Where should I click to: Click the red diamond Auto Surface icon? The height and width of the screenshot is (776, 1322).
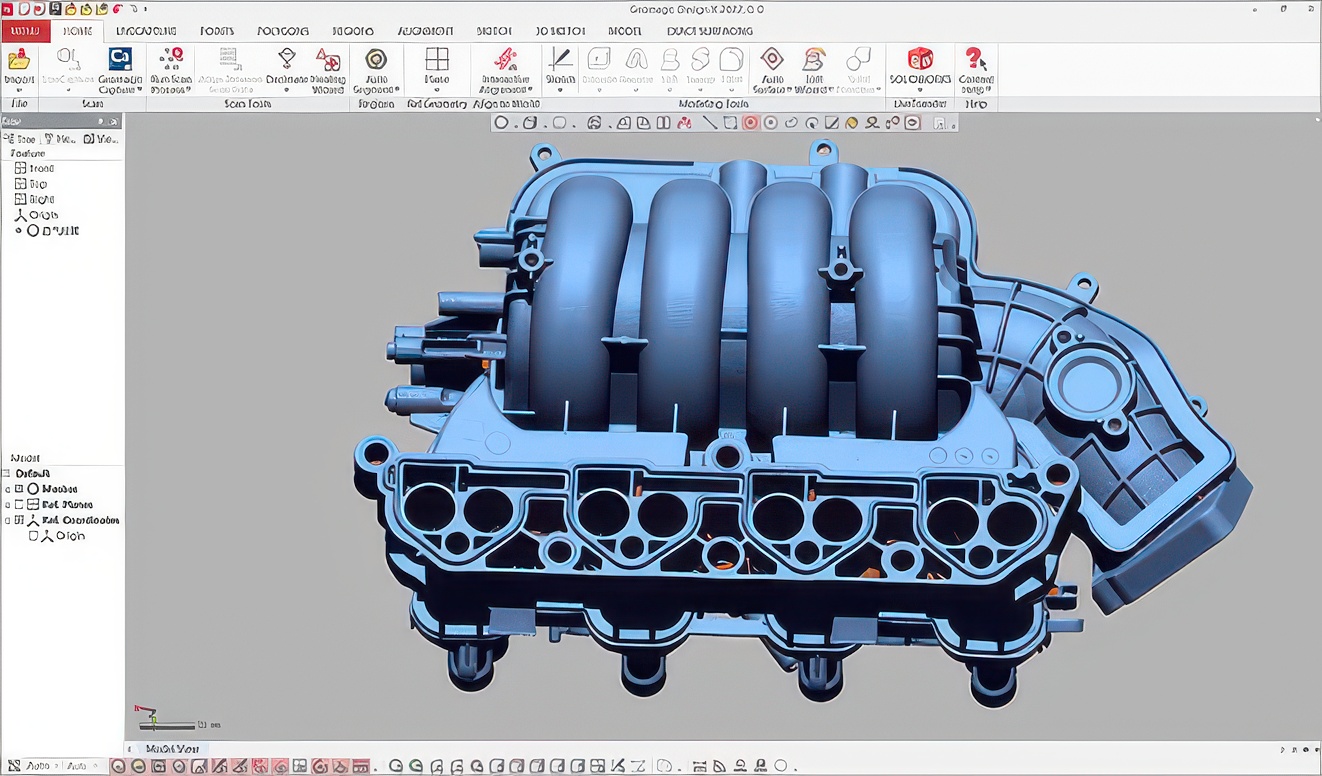click(771, 59)
